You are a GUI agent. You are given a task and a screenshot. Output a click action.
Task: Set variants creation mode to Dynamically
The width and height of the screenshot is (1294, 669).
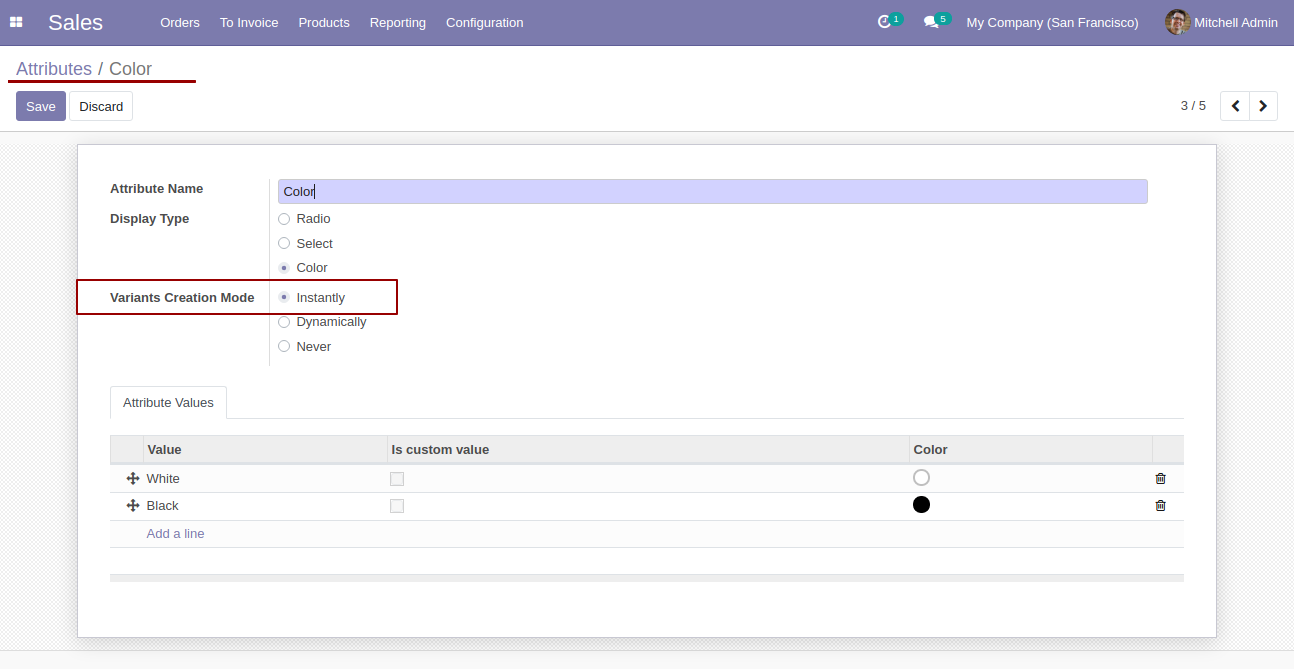284,322
